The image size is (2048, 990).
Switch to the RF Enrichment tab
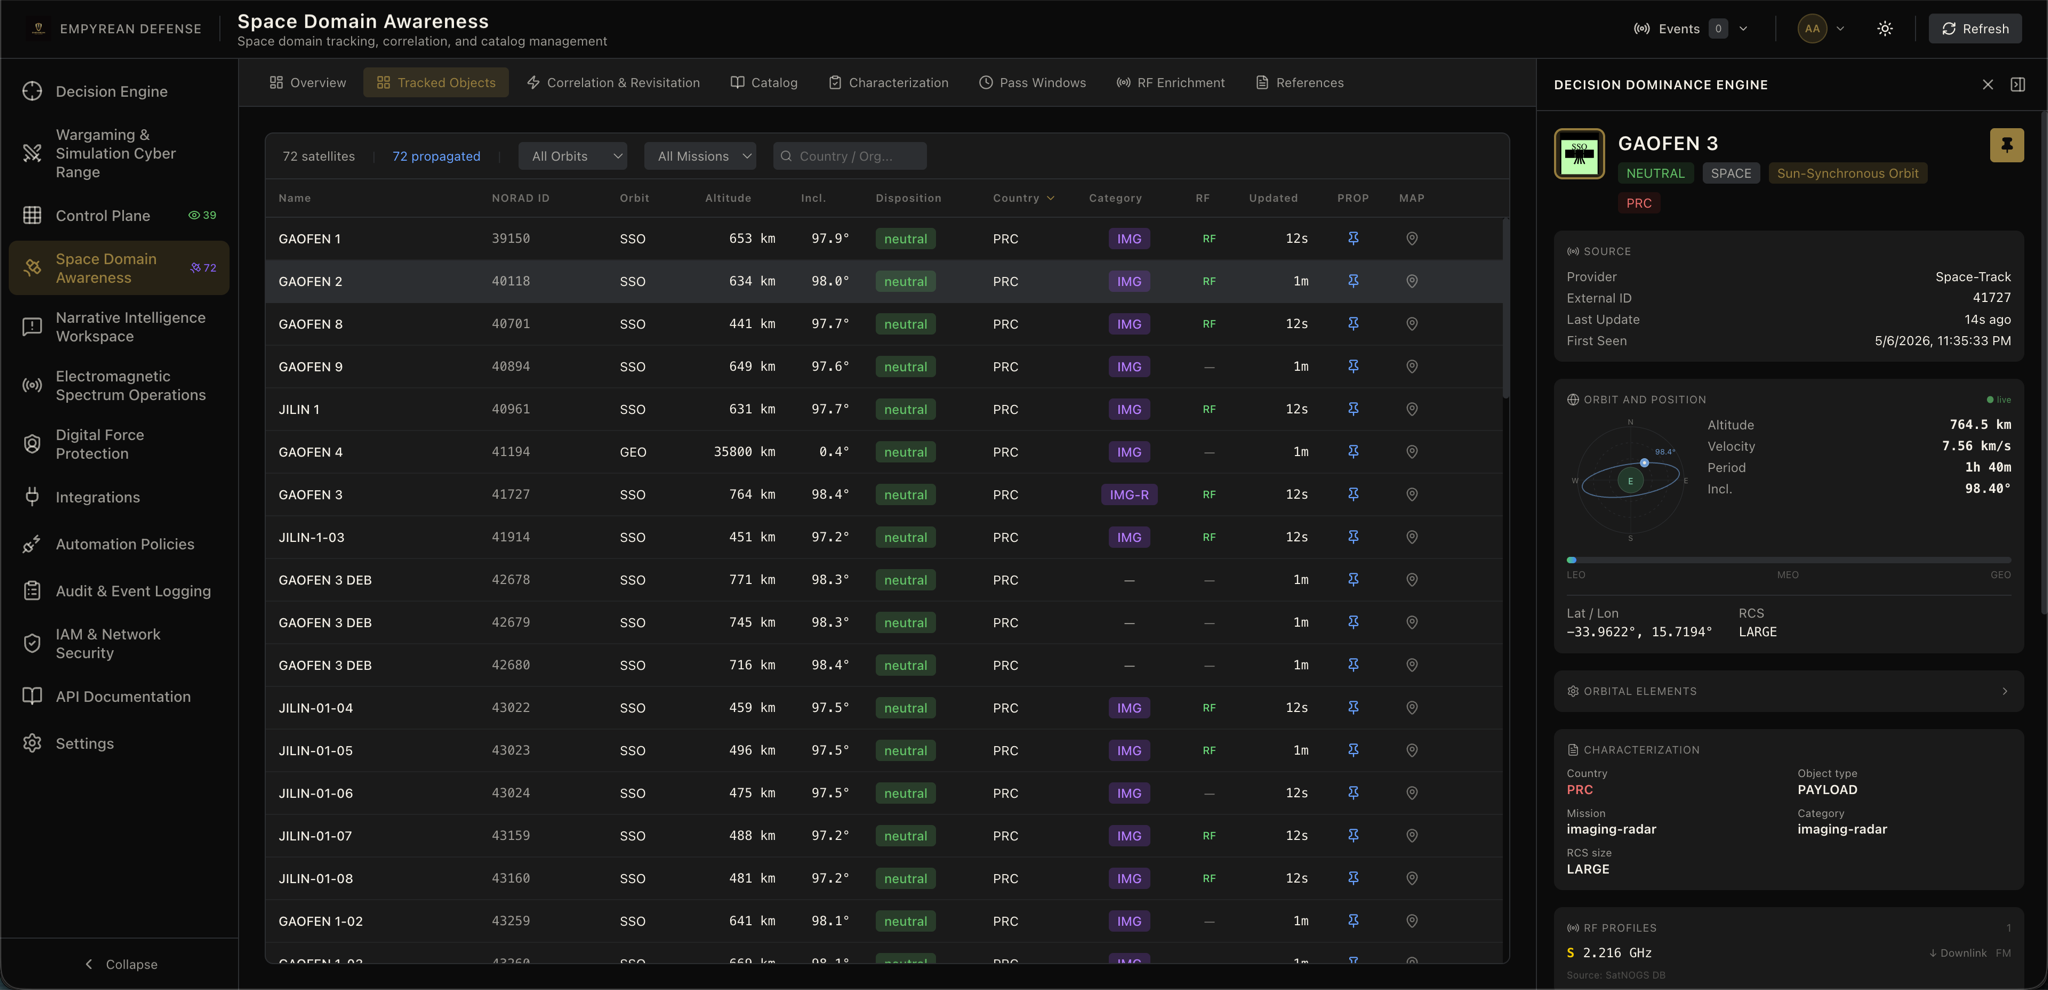tap(1170, 83)
